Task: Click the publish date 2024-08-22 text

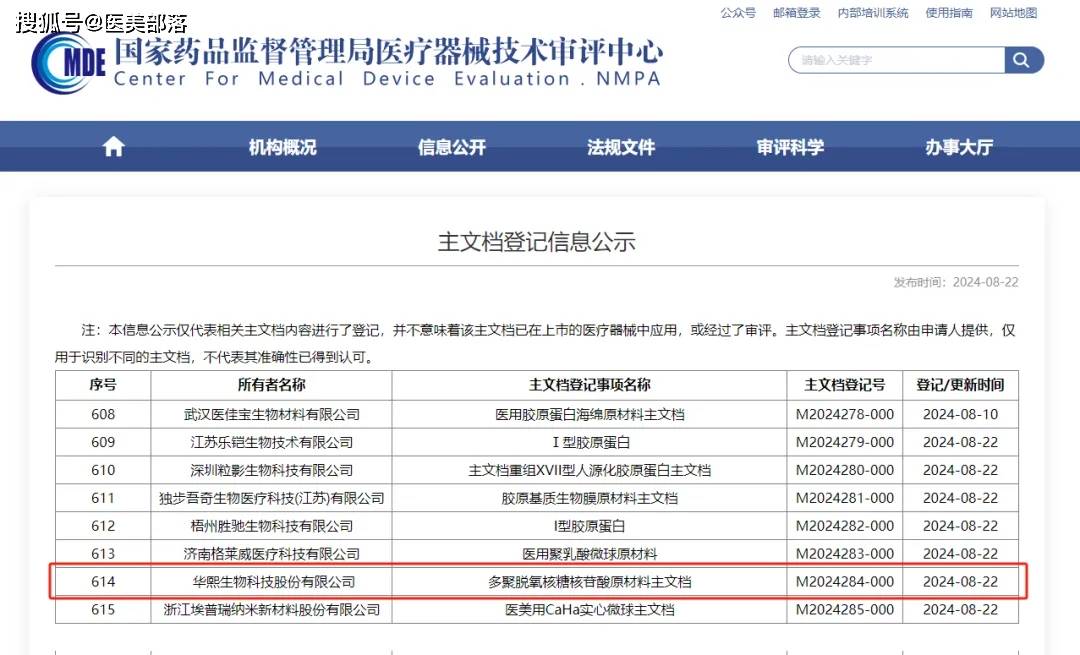Action: [986, 282]
